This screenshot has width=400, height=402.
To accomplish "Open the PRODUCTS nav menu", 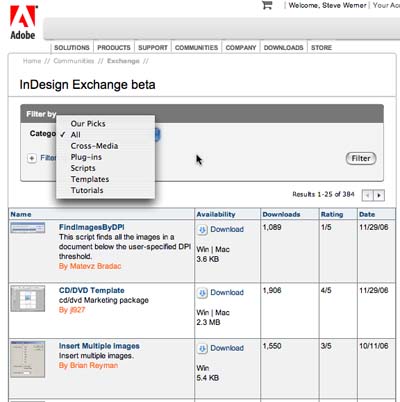I will 114,48.
